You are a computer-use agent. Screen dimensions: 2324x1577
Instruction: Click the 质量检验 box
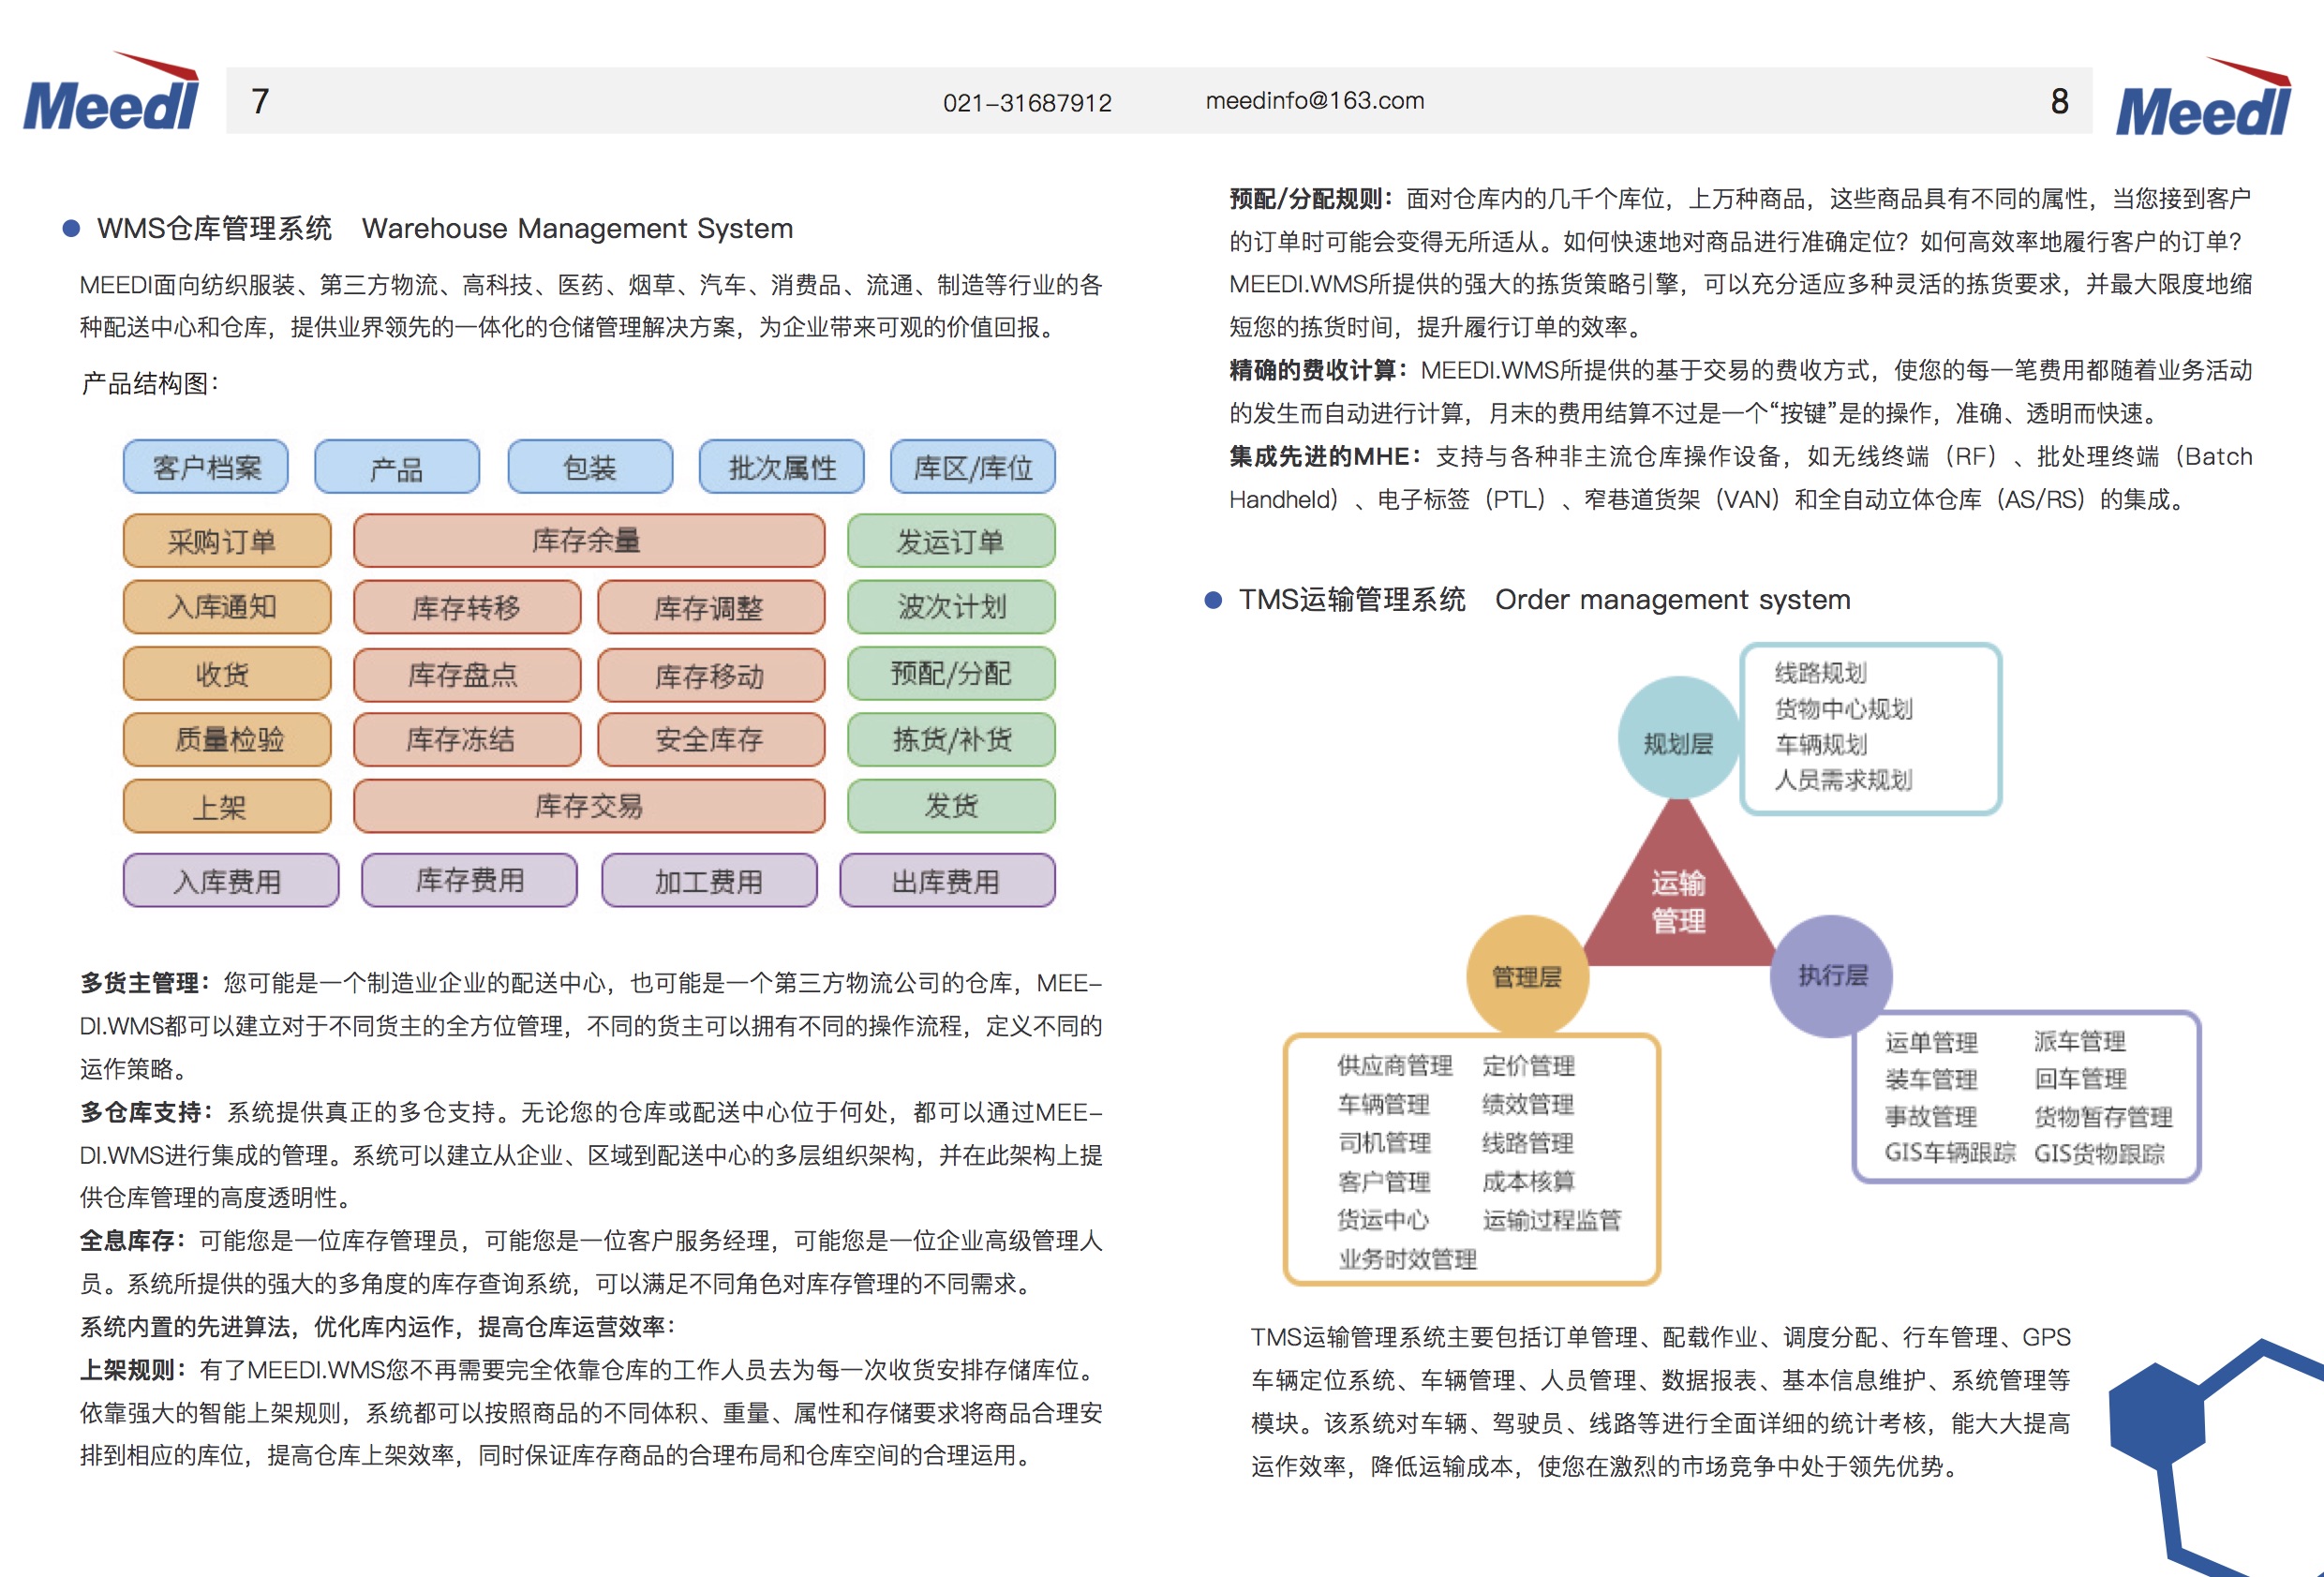[227, 740]
